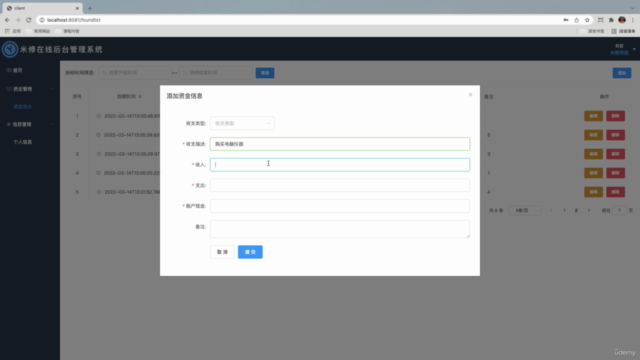Click page 1 in pagination

point(564,211)
